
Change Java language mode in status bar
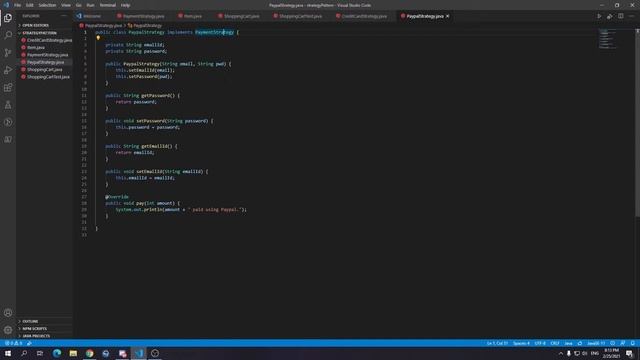pyautogui.click(x=568, y=343)
